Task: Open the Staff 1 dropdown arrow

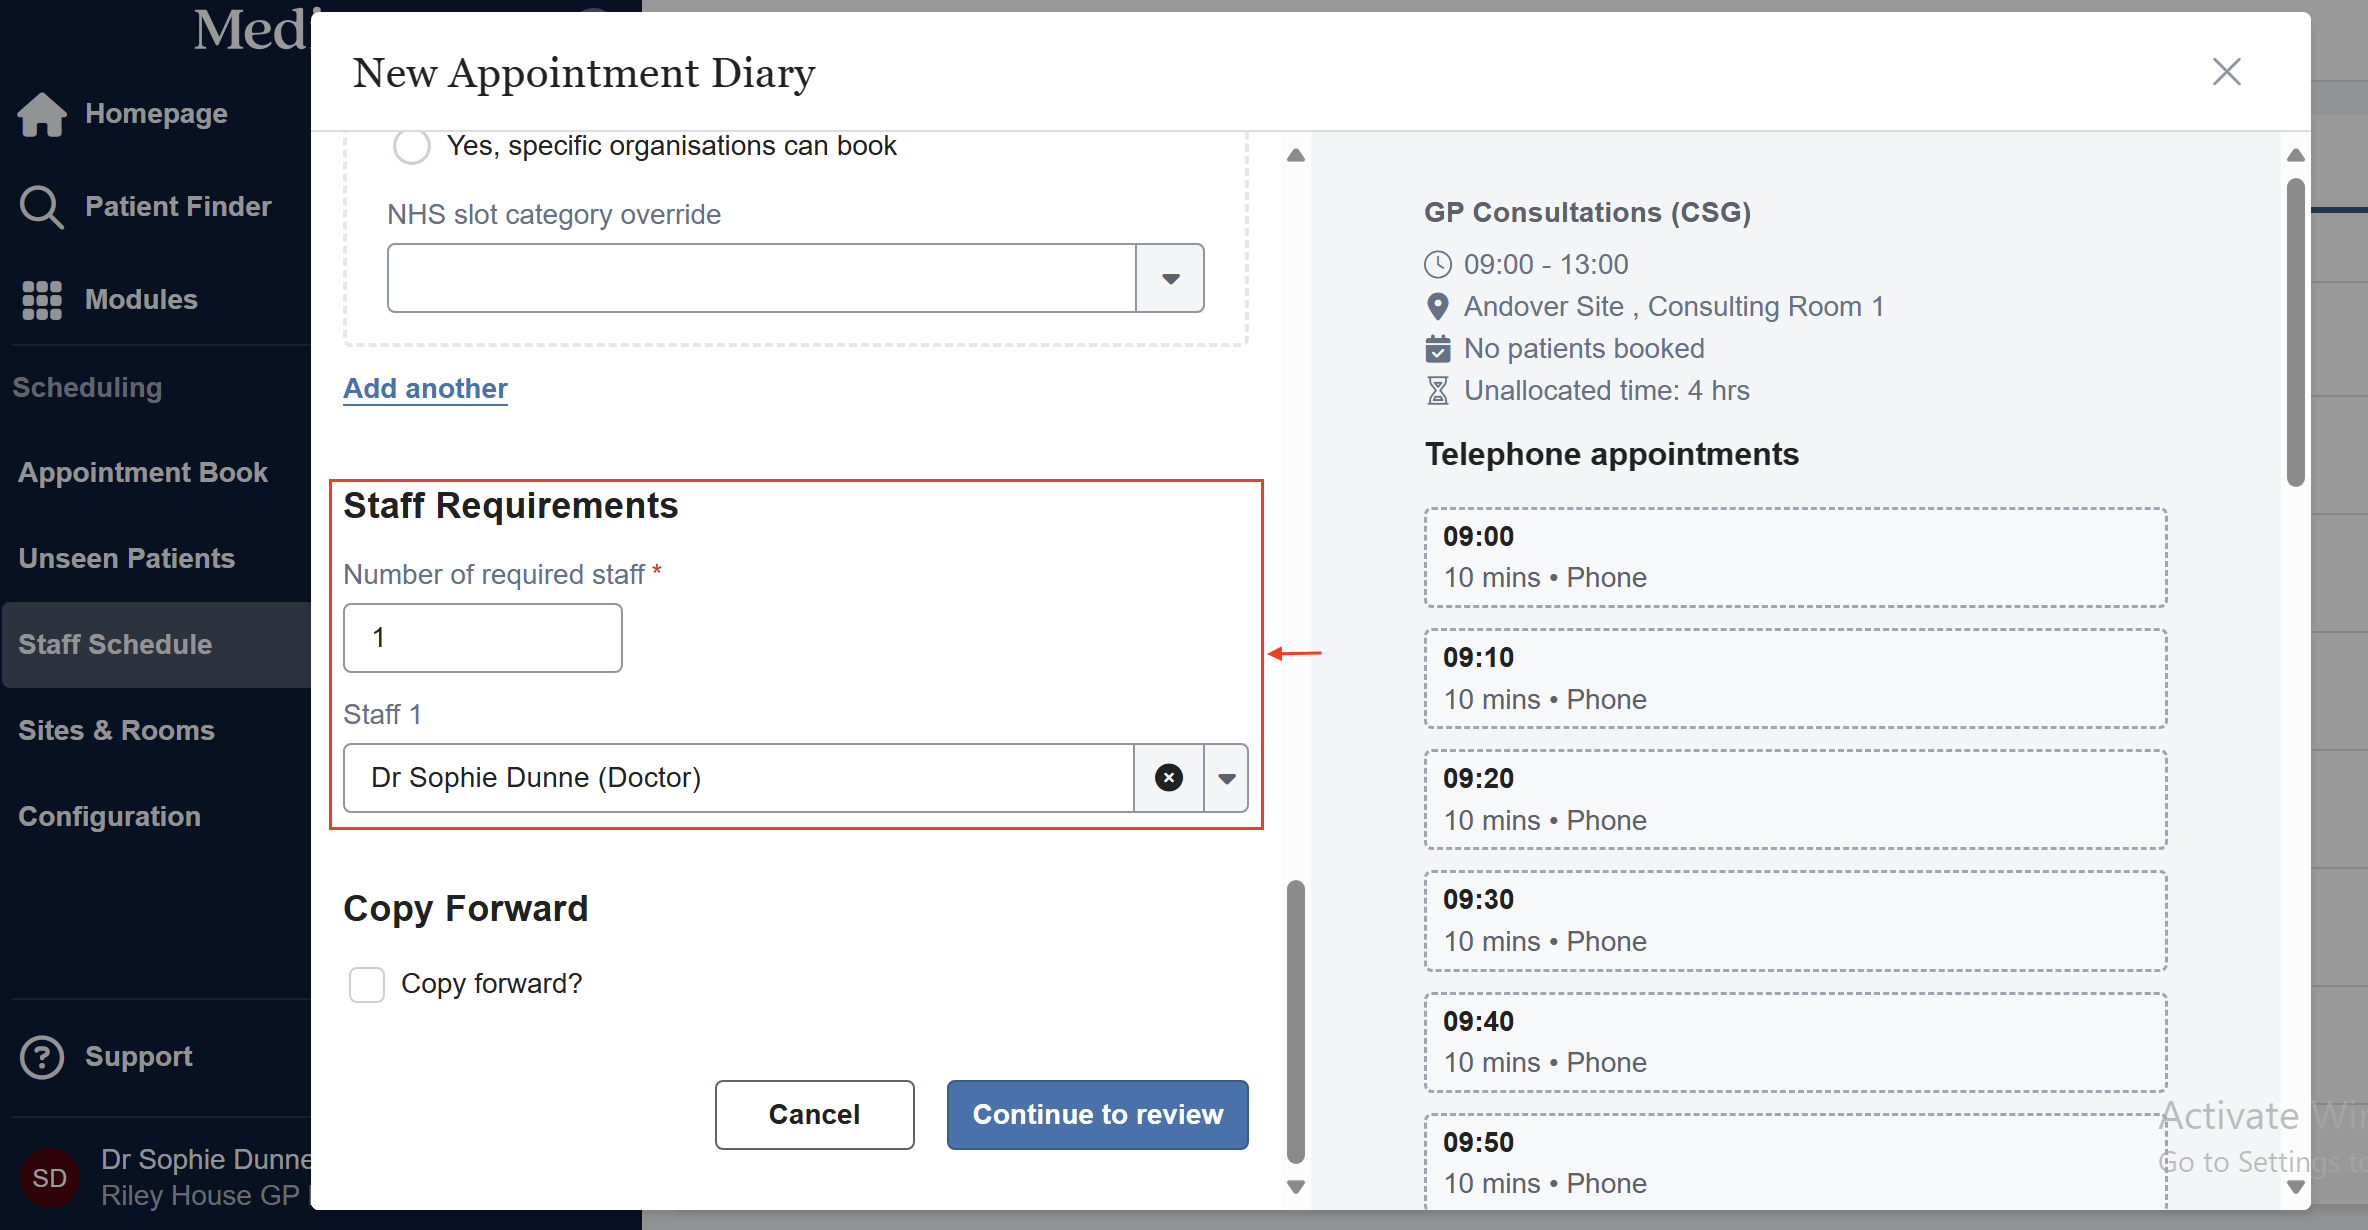Action: coord(1226,778)
